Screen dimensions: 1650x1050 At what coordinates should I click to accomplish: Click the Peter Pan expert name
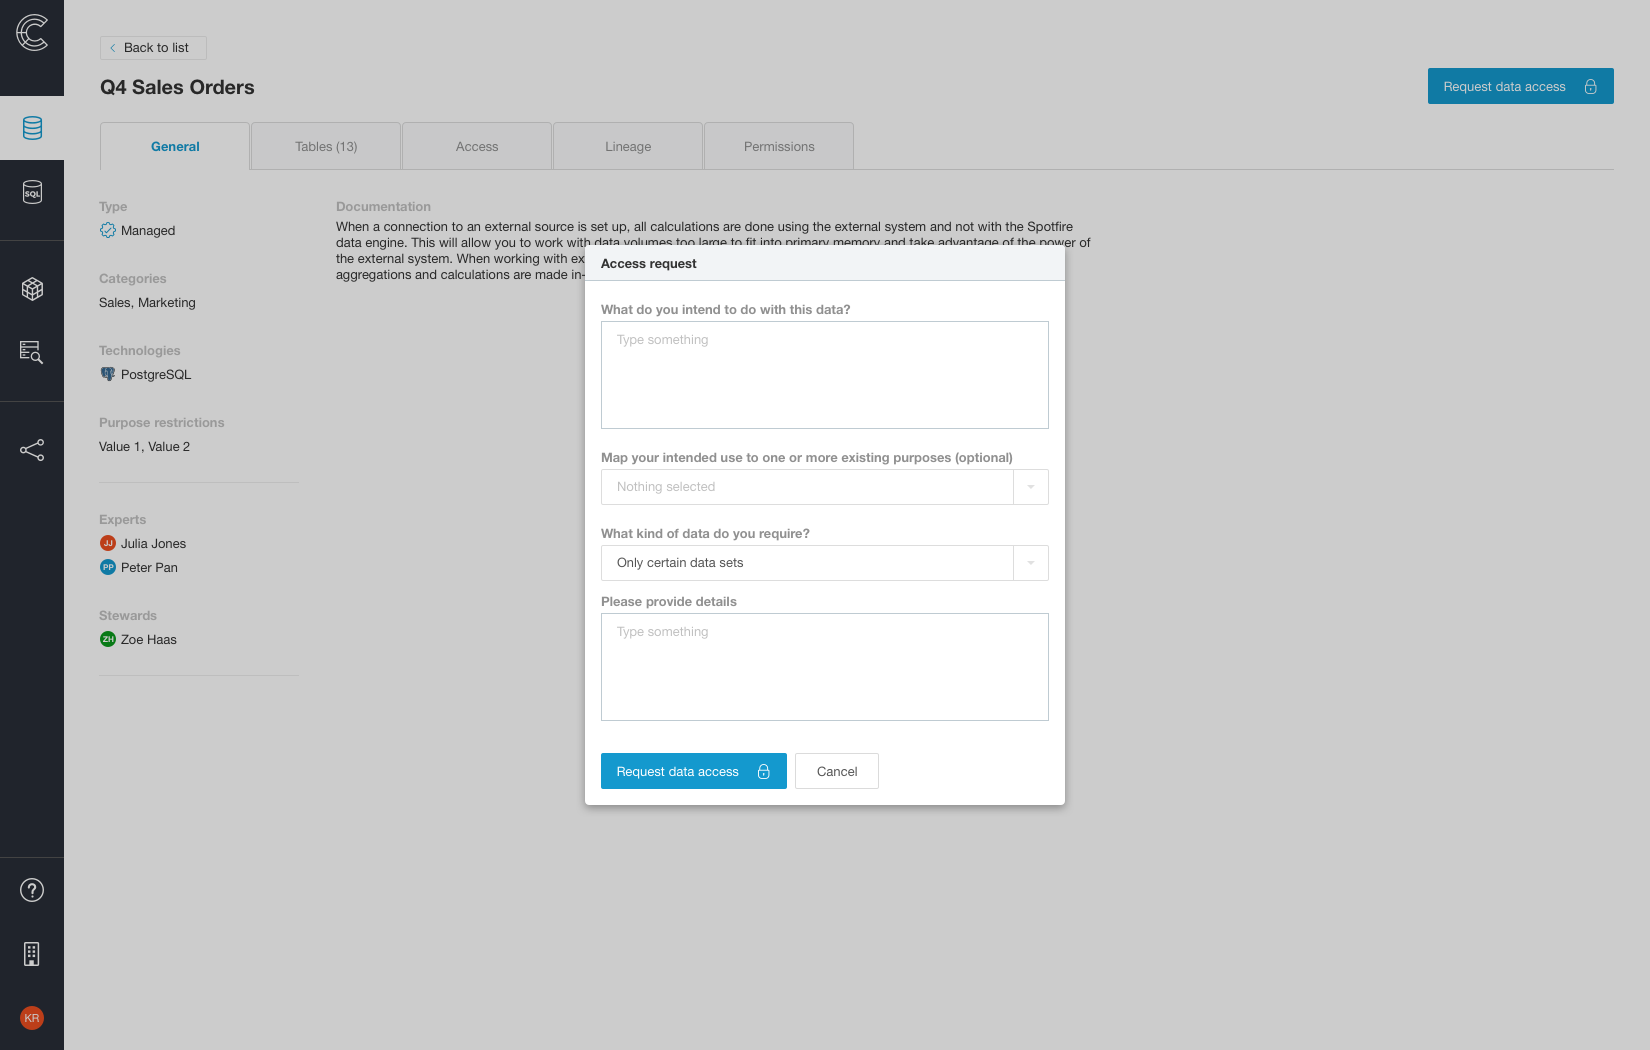pos(149,567)
